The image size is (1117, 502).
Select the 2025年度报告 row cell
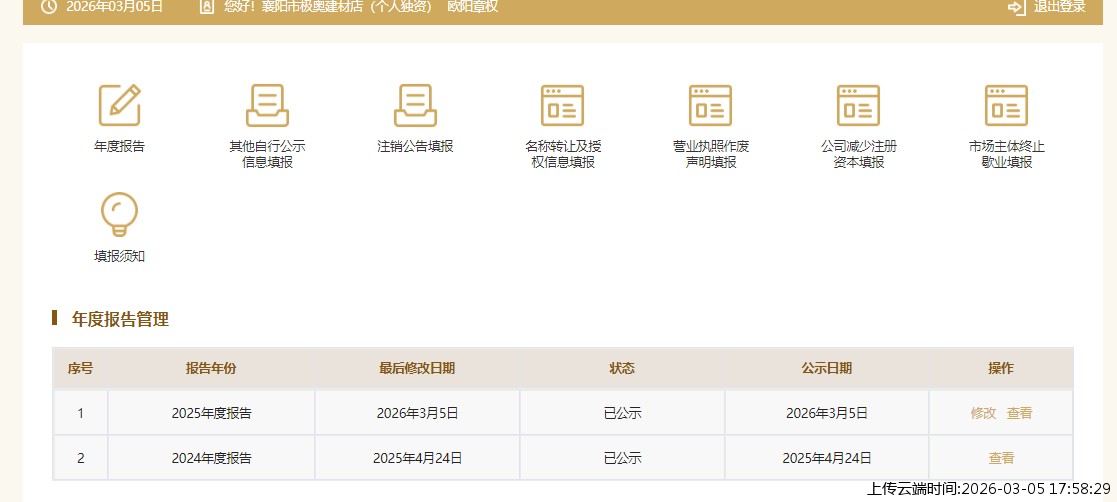tap(211, 413)
